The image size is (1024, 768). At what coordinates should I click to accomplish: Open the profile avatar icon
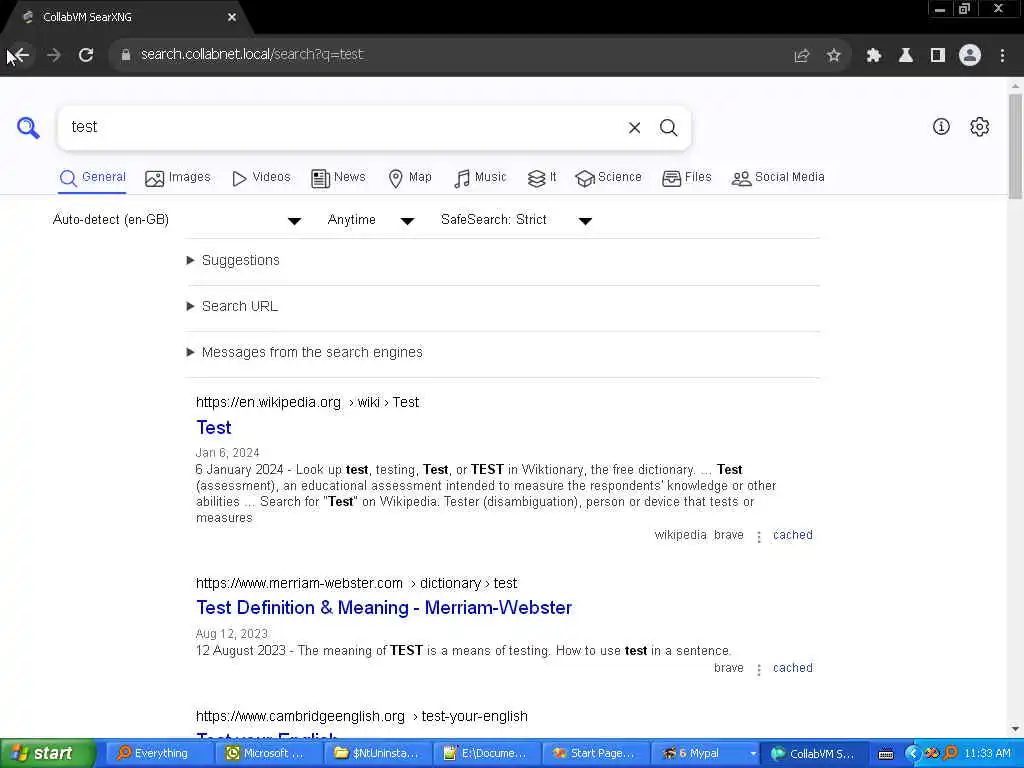(970, 56)
